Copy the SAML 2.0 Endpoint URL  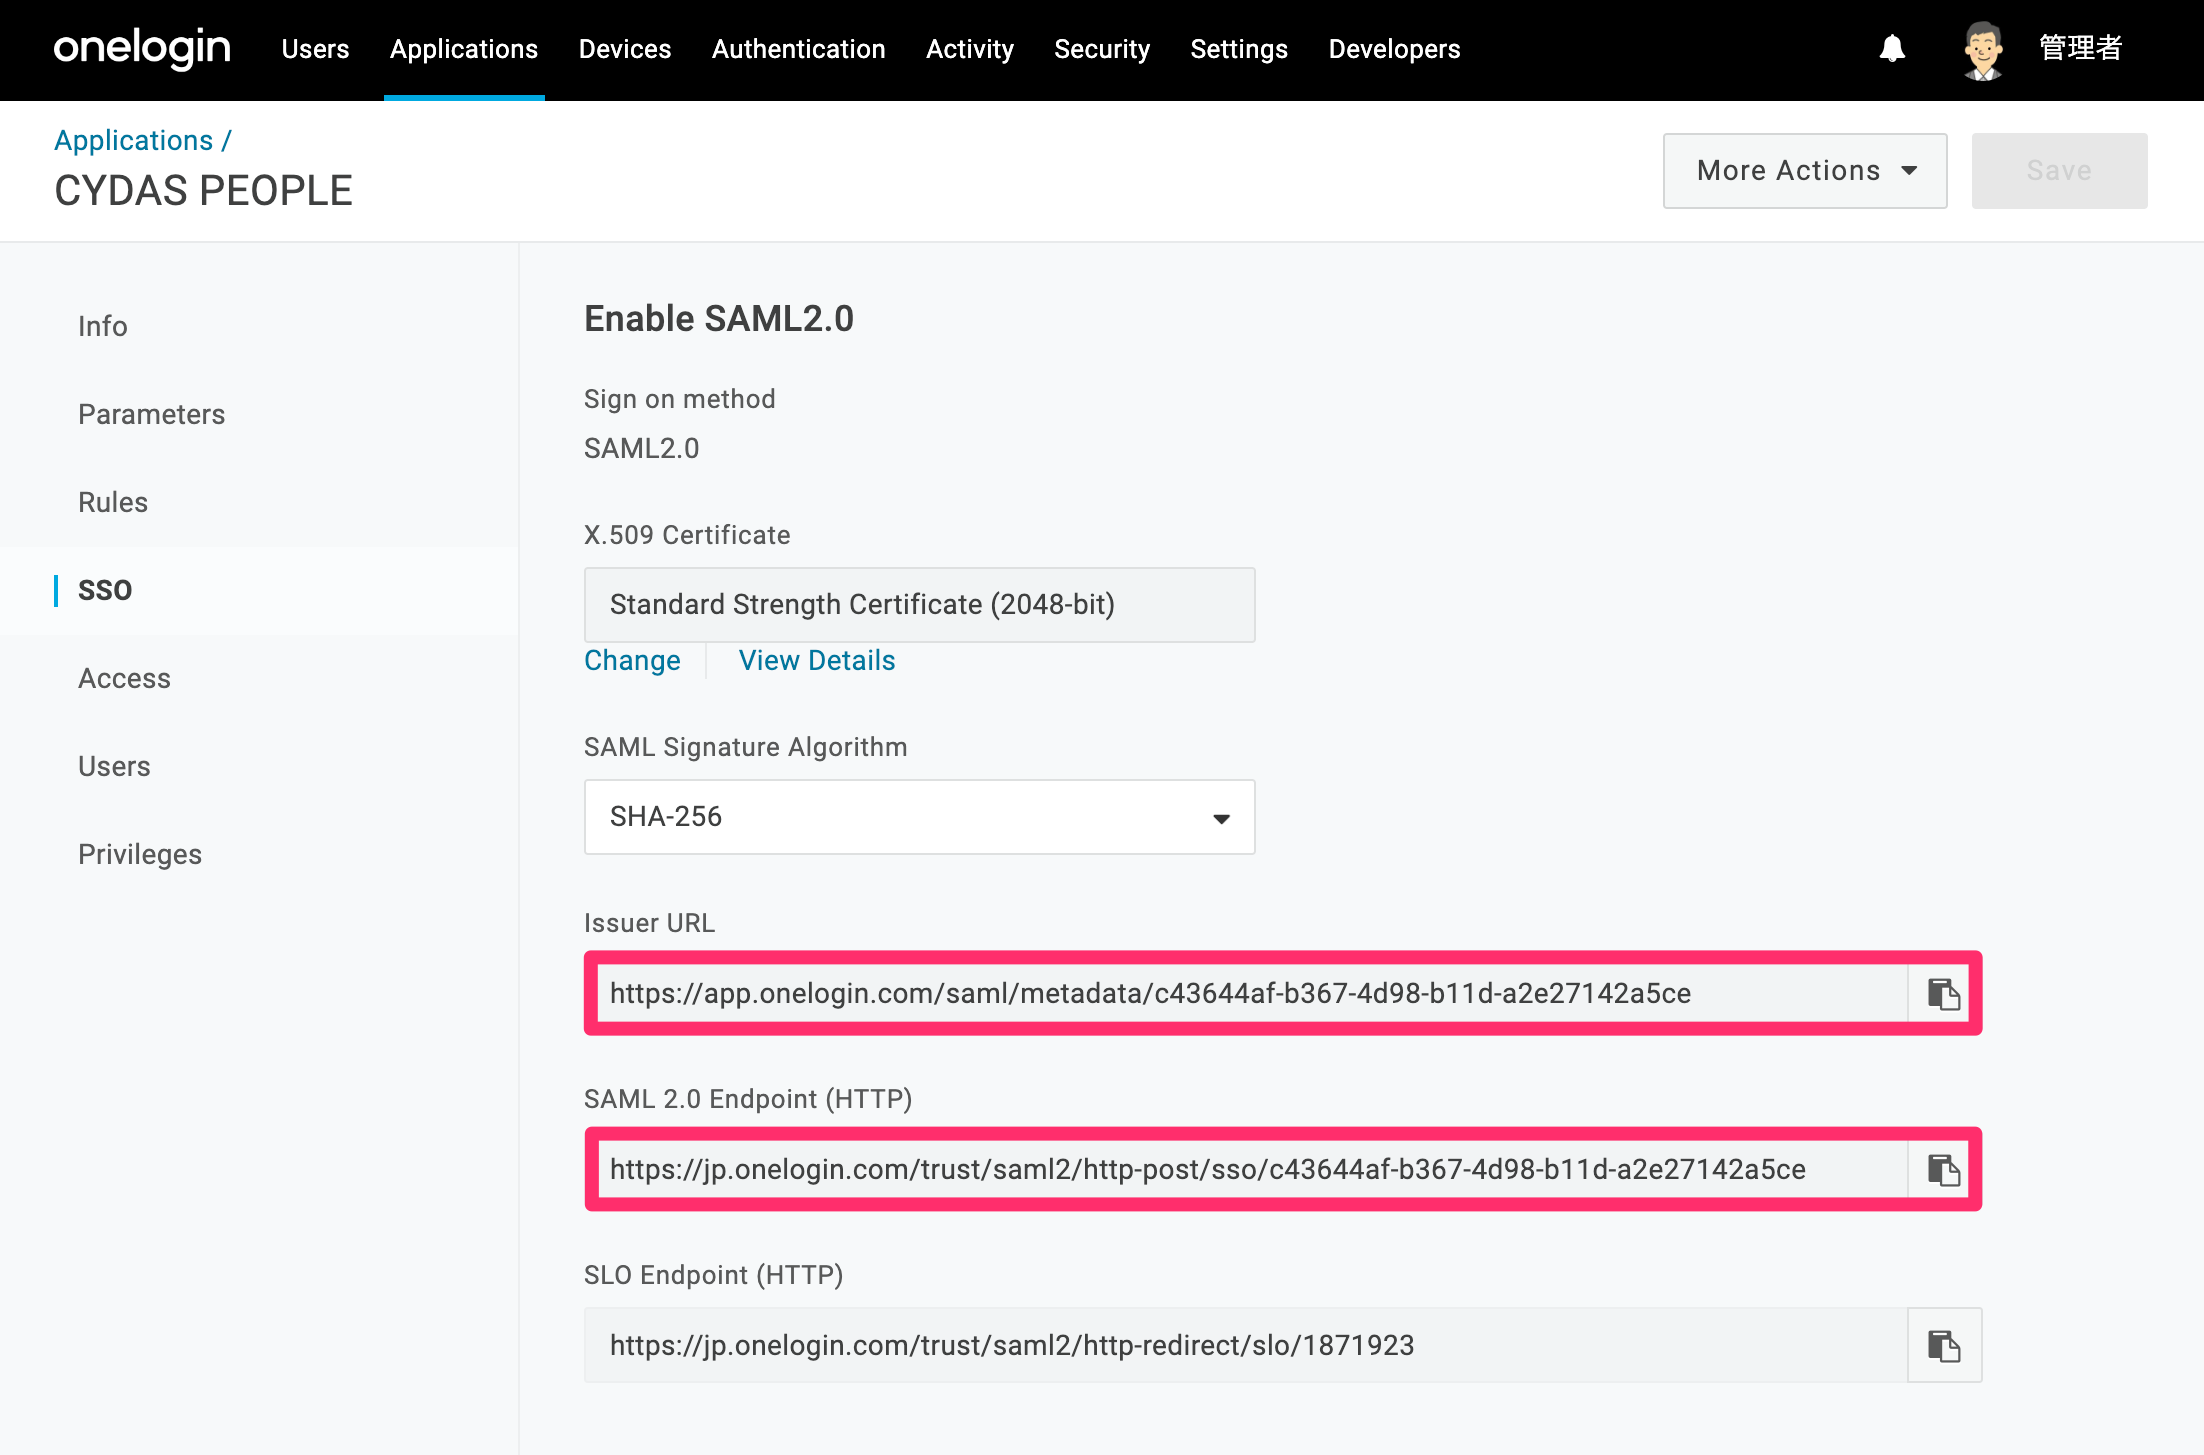1944,1169
